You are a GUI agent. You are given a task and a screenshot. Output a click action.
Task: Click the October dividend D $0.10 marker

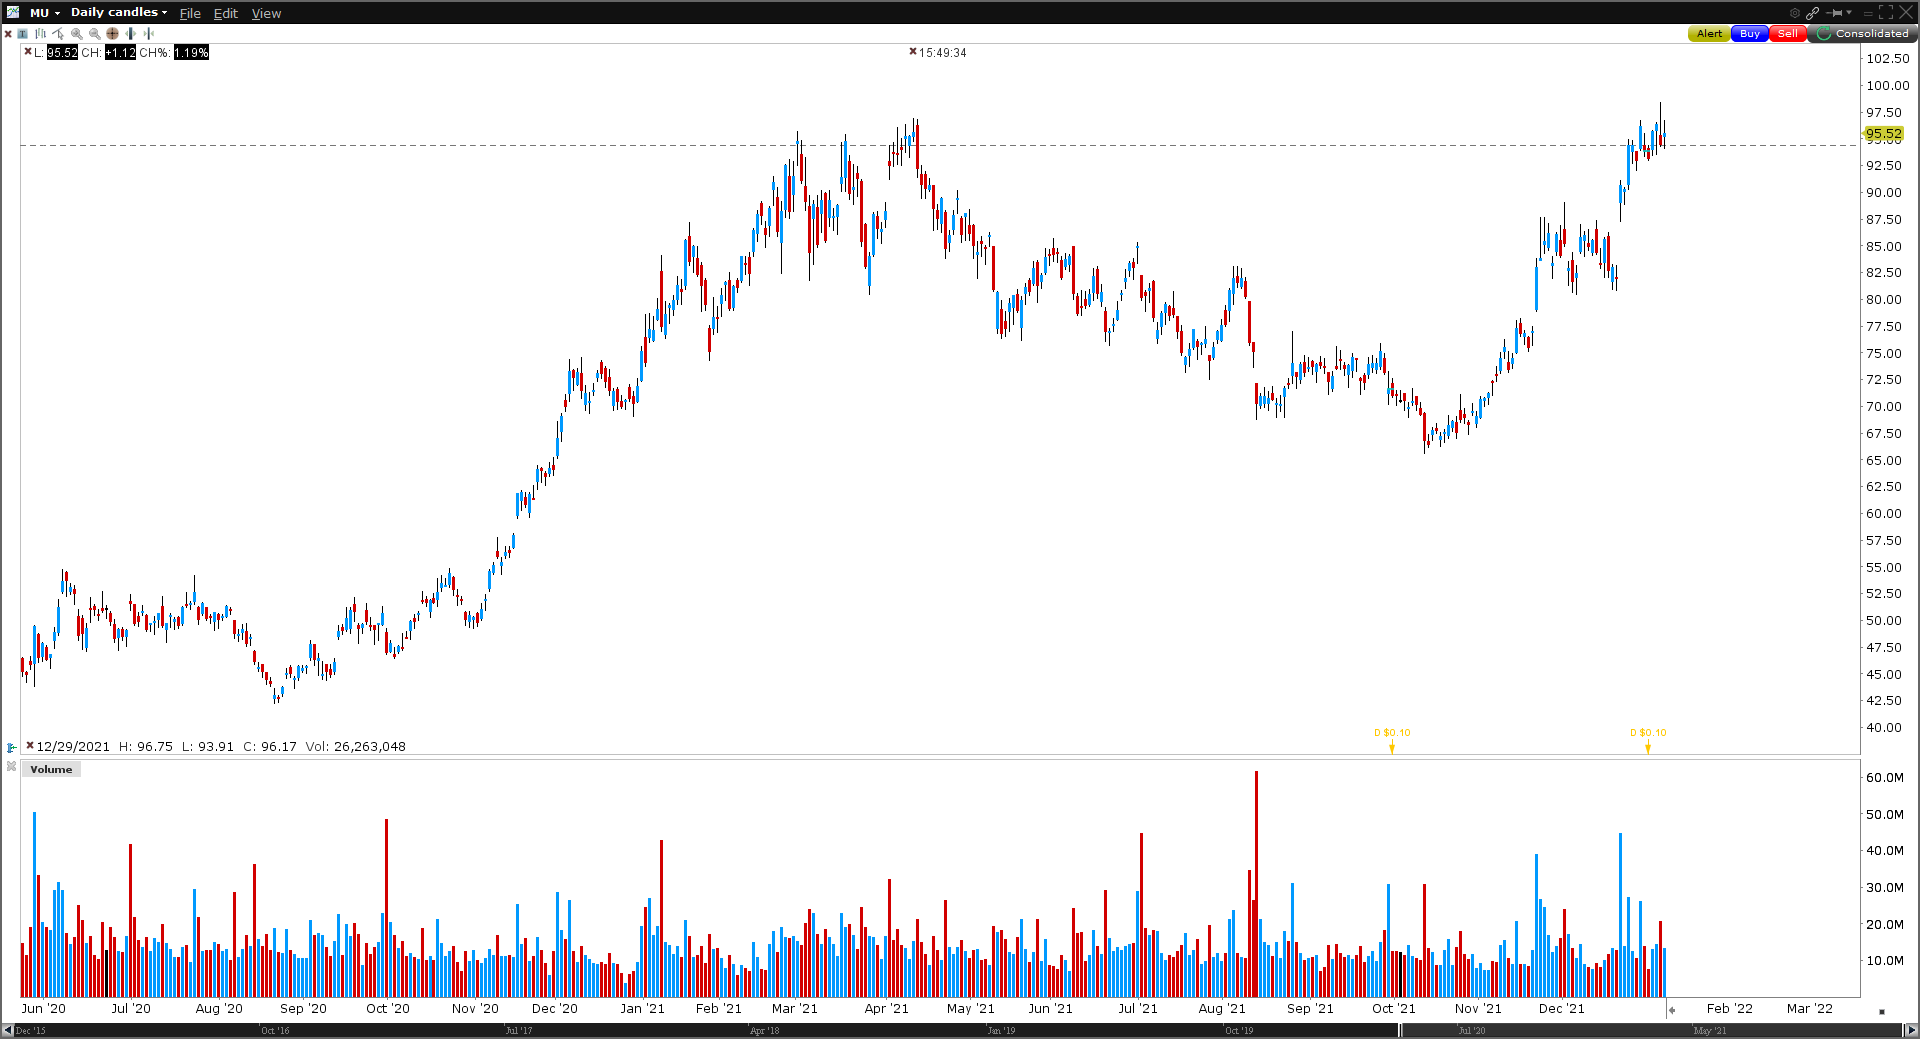coord(1392,738)
